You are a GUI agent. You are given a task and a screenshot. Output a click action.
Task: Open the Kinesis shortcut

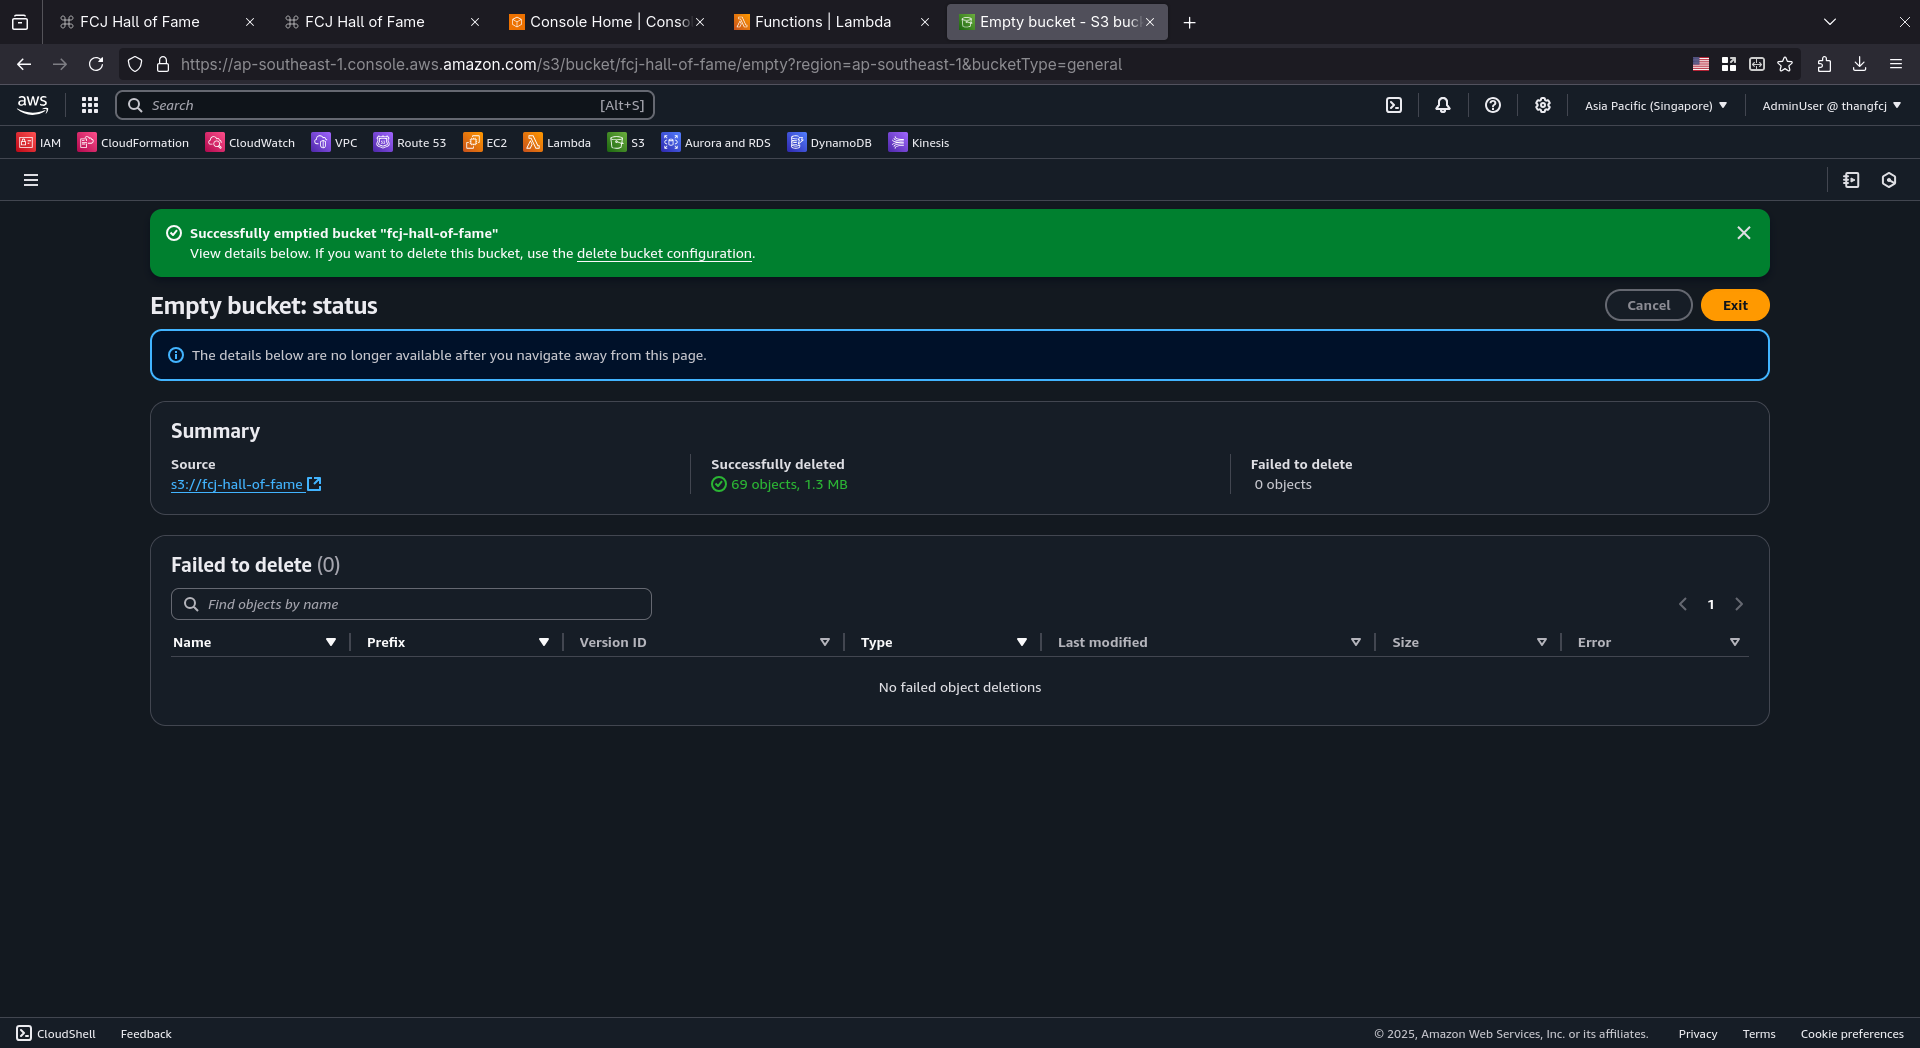tap(919, 142)
